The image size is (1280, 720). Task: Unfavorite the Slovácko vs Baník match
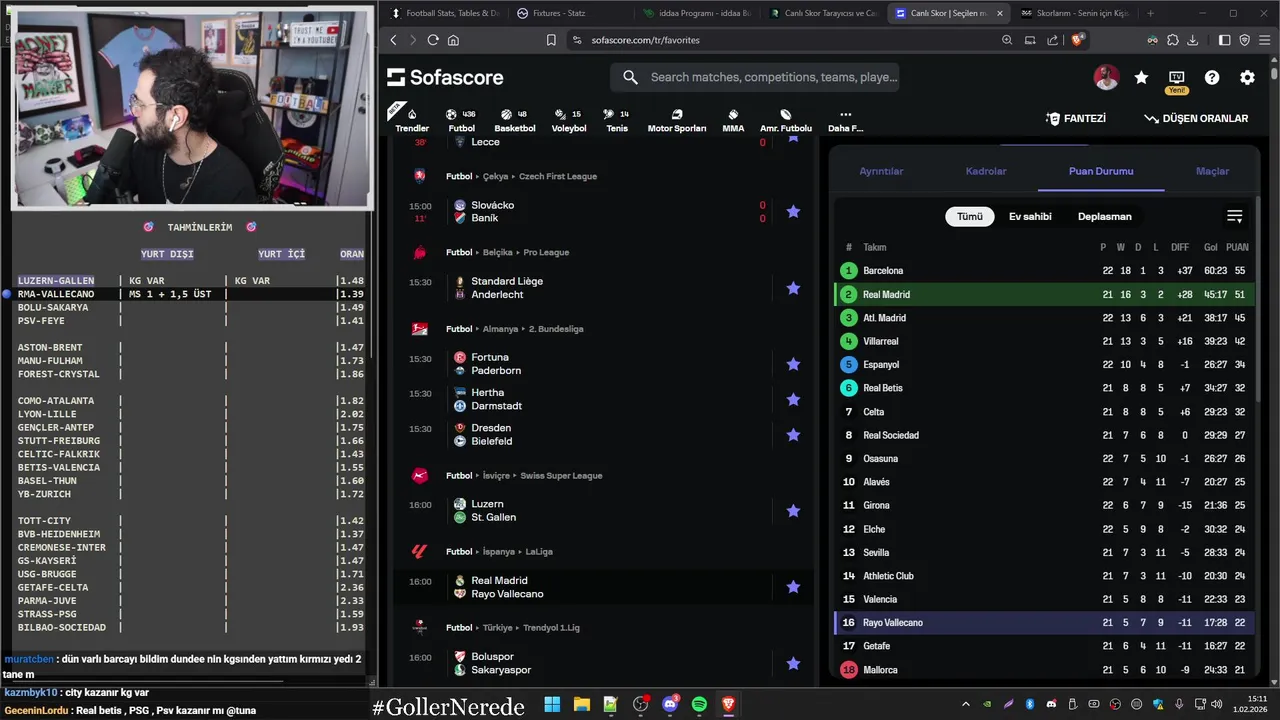793,211
